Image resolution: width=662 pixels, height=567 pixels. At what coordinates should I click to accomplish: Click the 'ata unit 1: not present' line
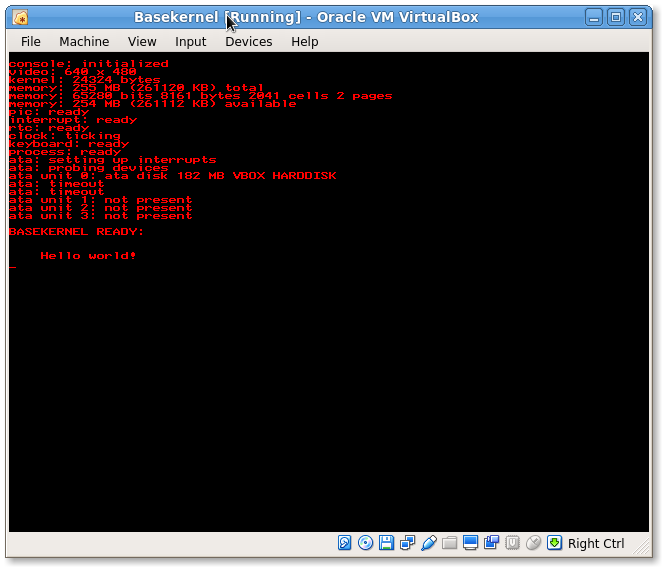coord(100,200)
